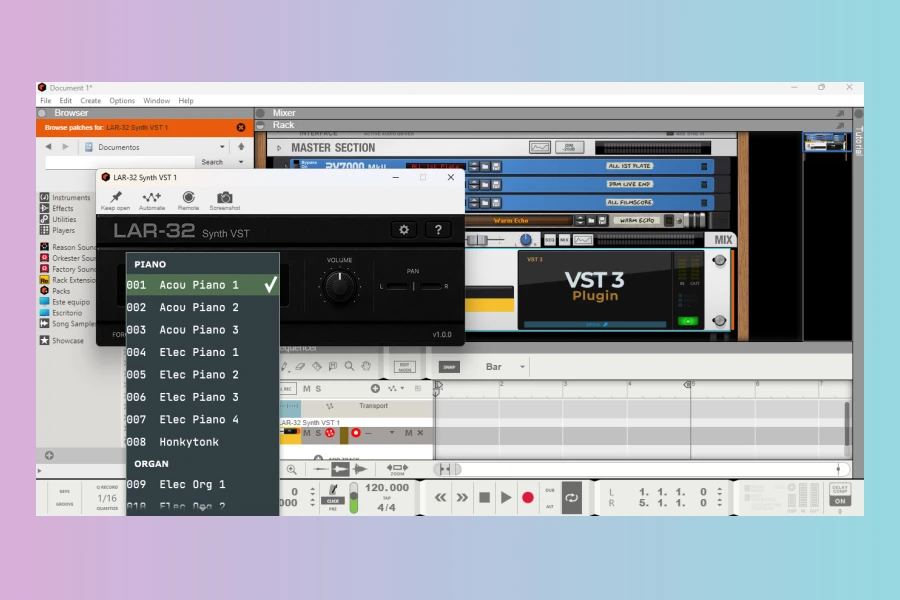900x600 pixels.
Task: Open the Search options dropdown arrow
Action: [x=241, y=162]
